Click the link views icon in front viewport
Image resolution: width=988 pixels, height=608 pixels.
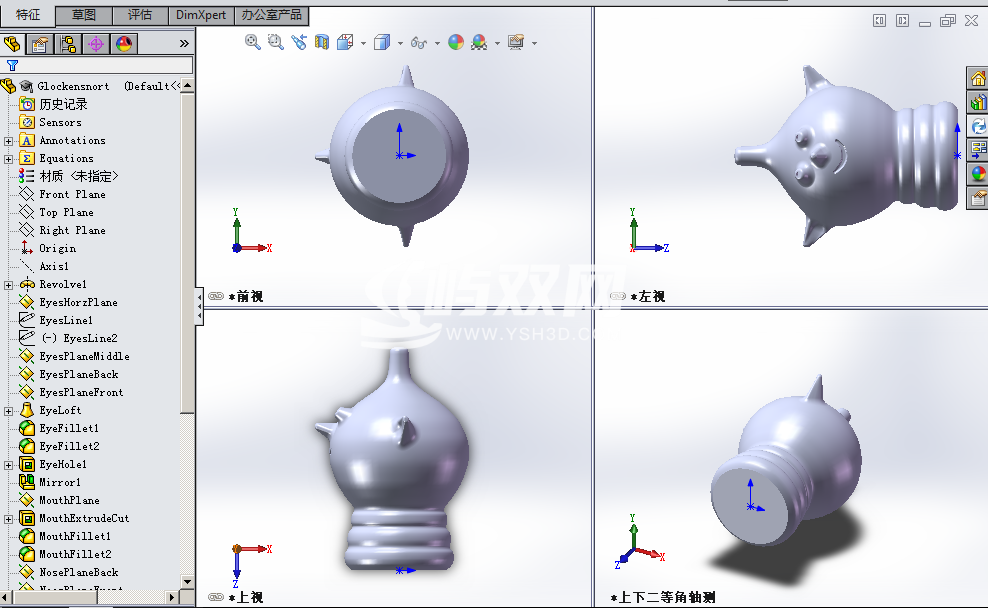point(216,296)
